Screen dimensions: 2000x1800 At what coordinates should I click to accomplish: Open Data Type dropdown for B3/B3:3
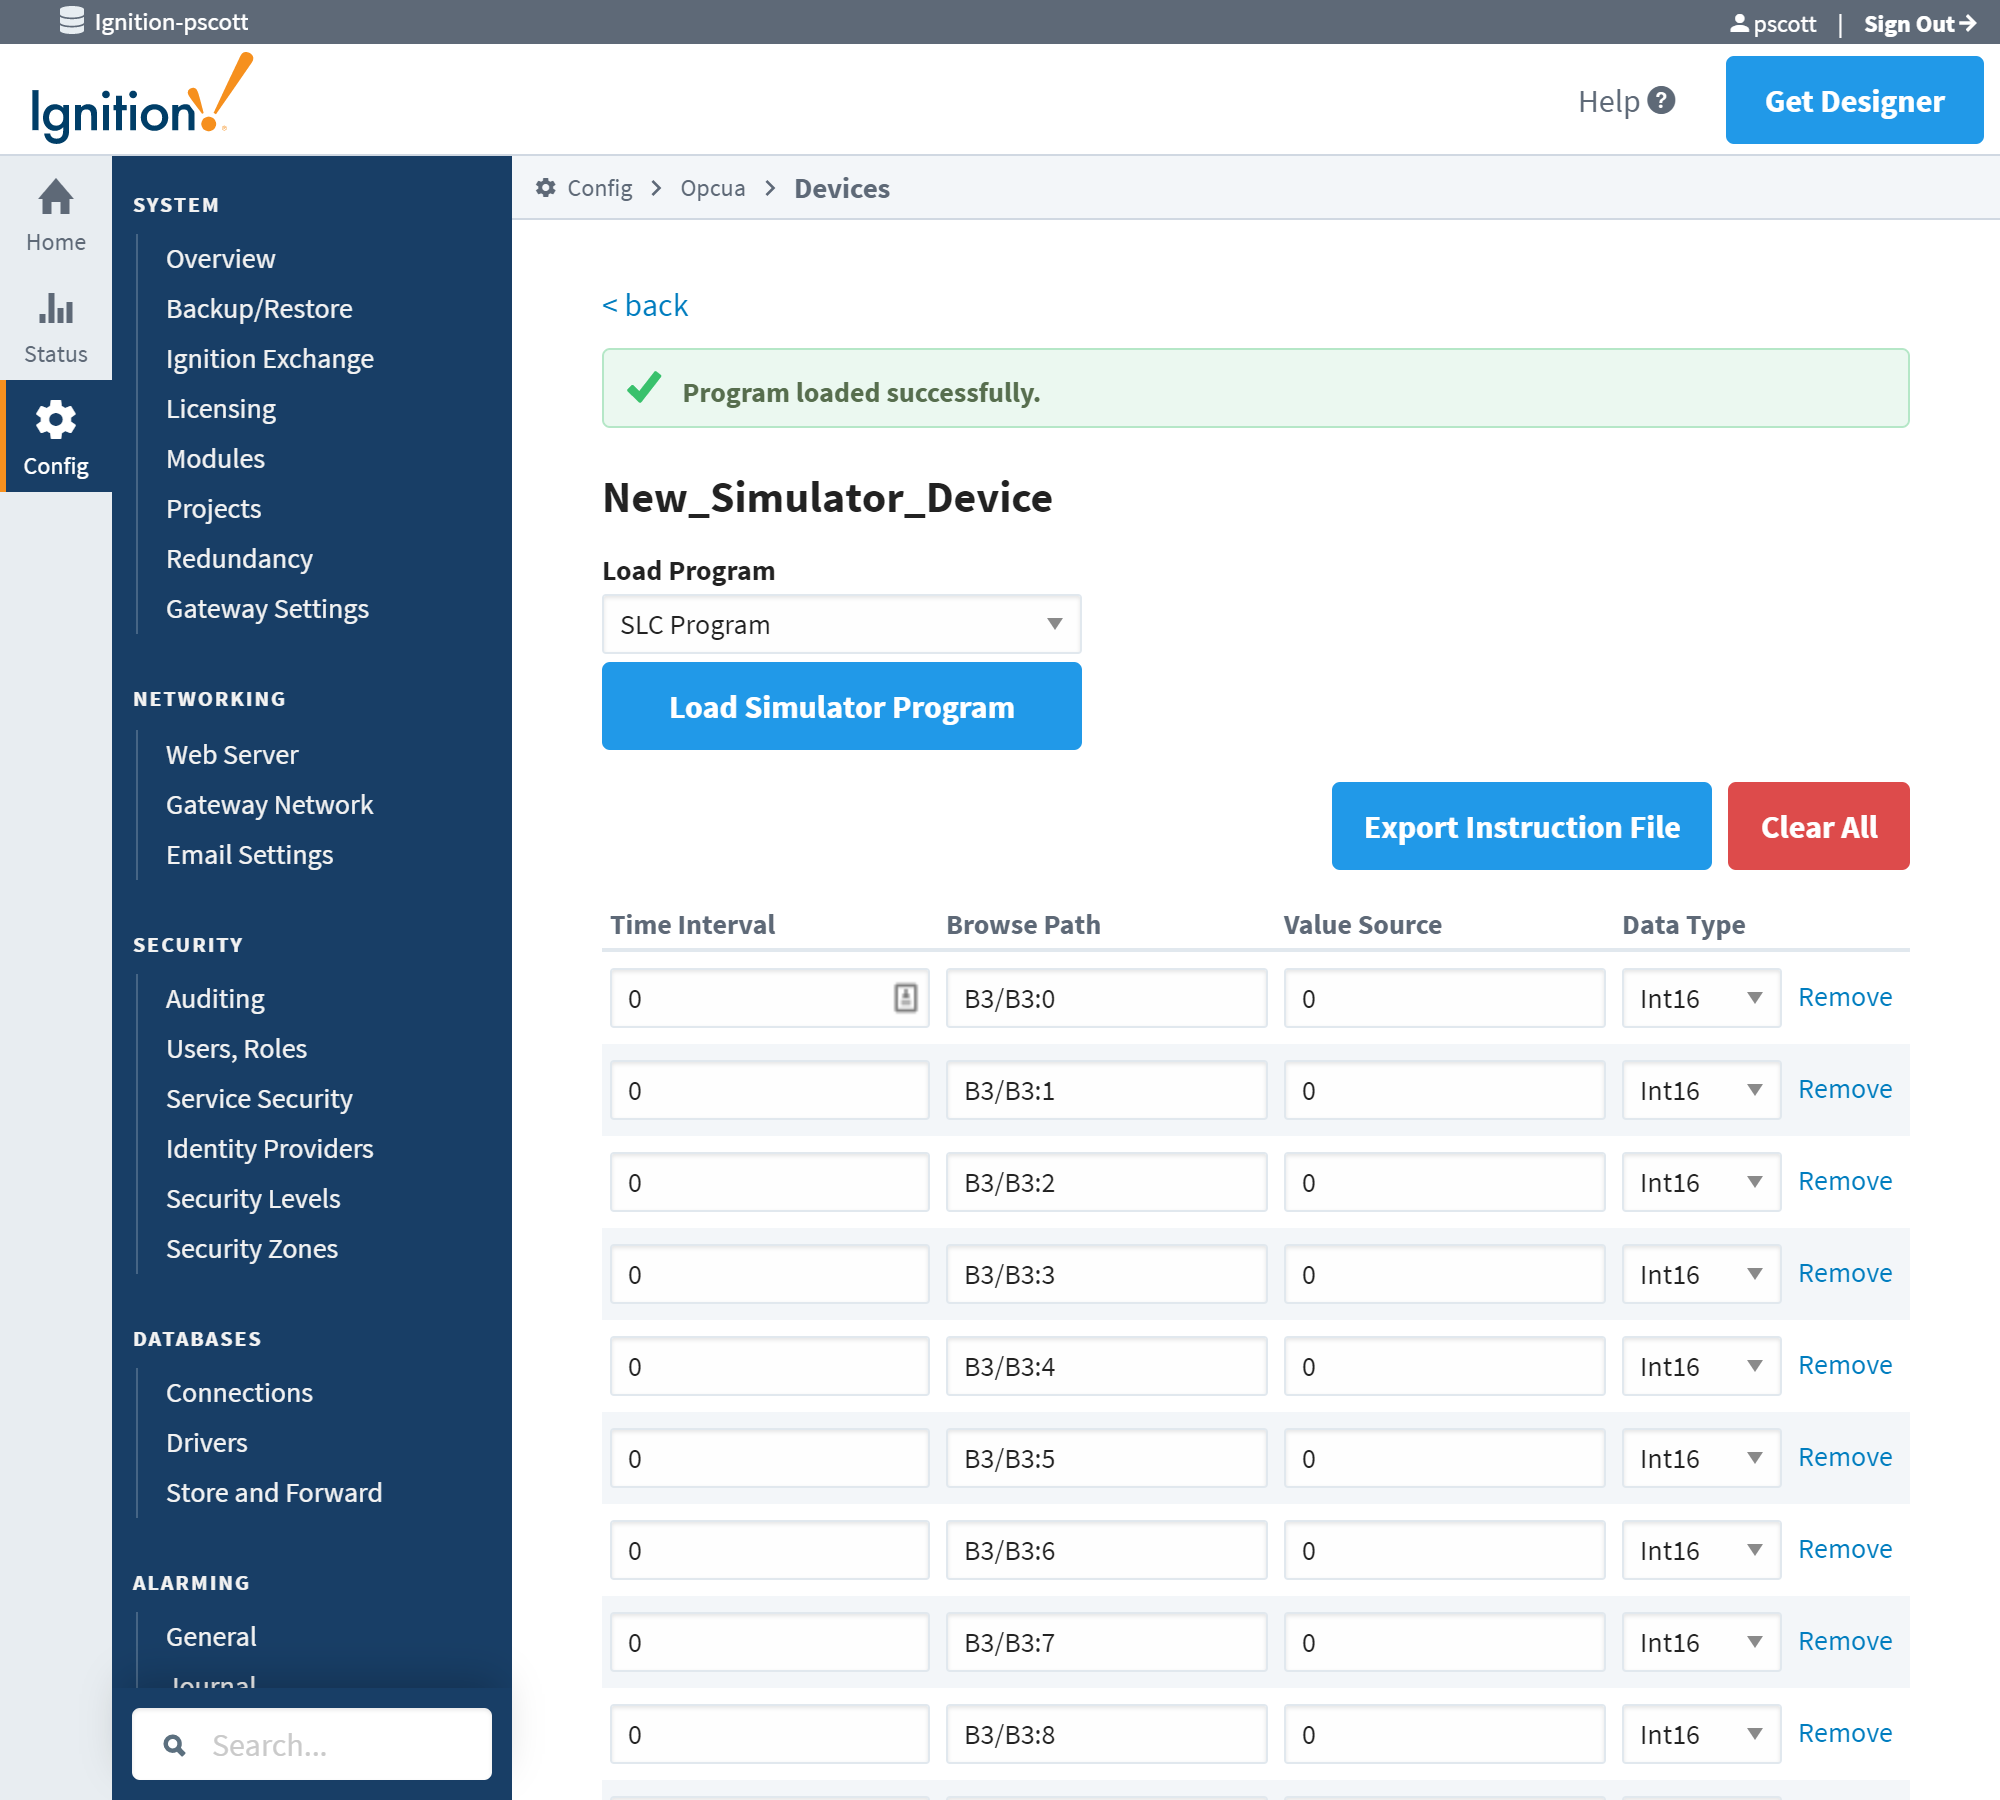coord(1701,1274)
